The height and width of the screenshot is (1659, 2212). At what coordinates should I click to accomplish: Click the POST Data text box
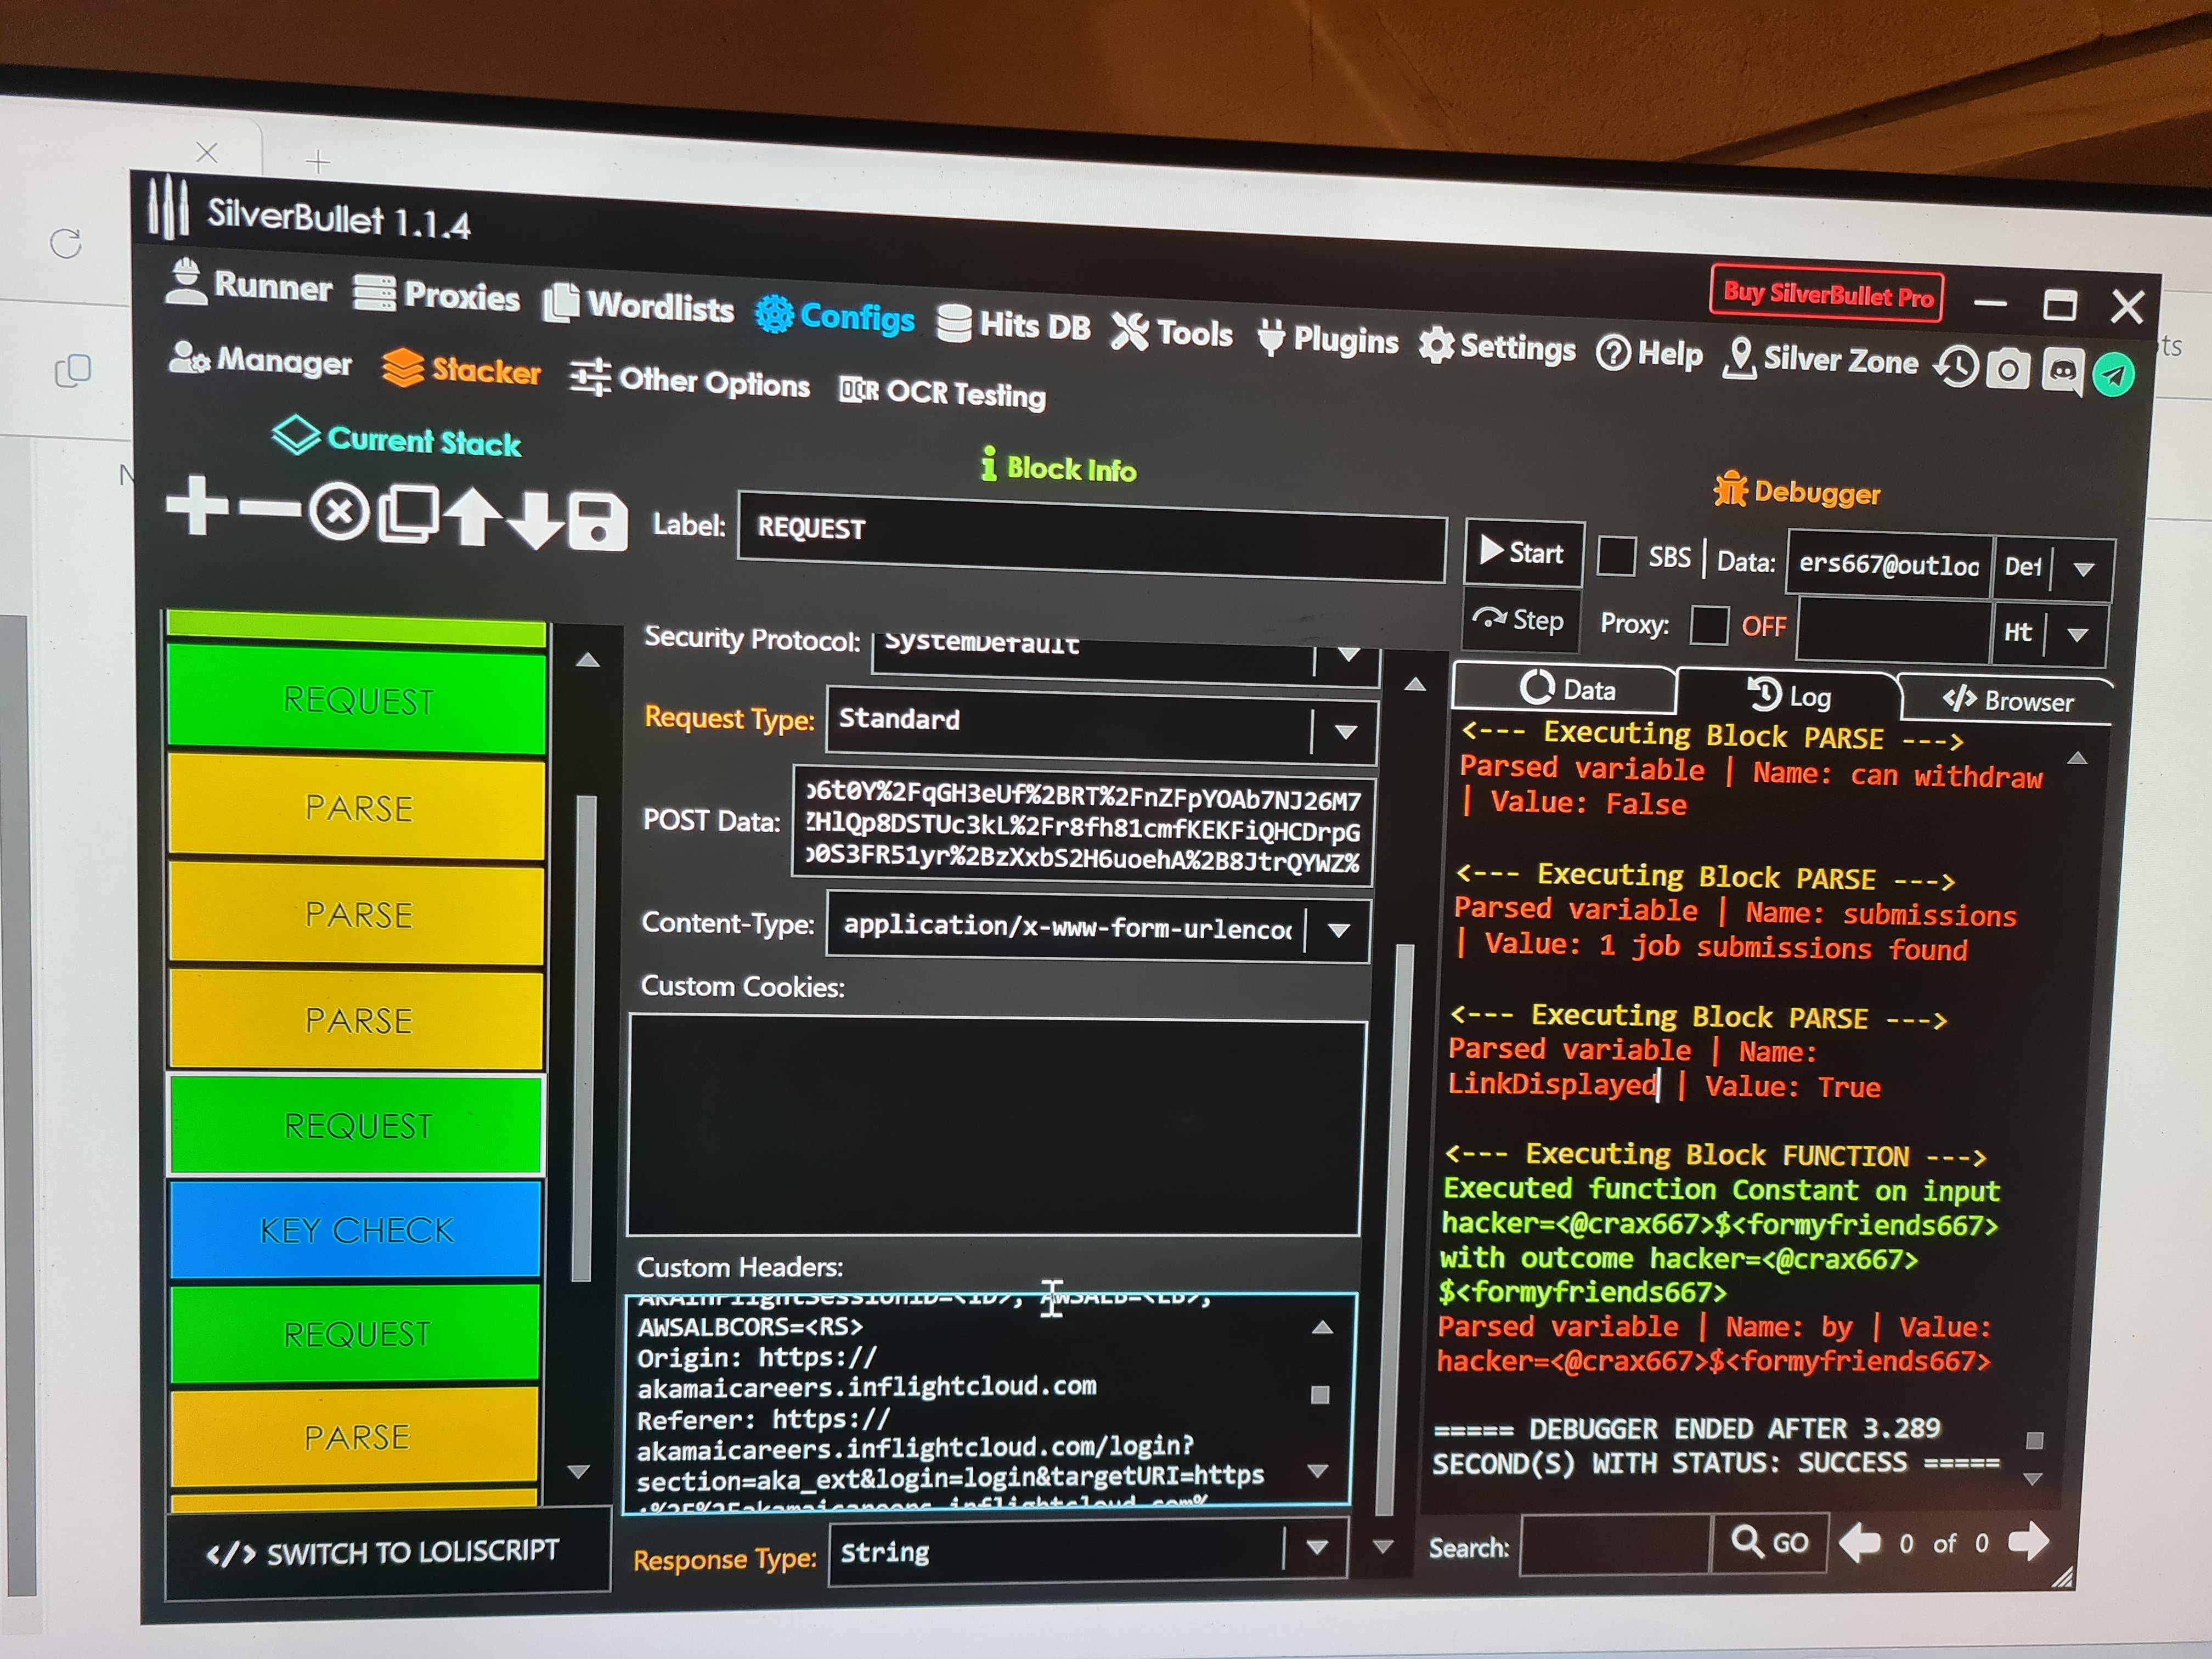coord(1083,827)
